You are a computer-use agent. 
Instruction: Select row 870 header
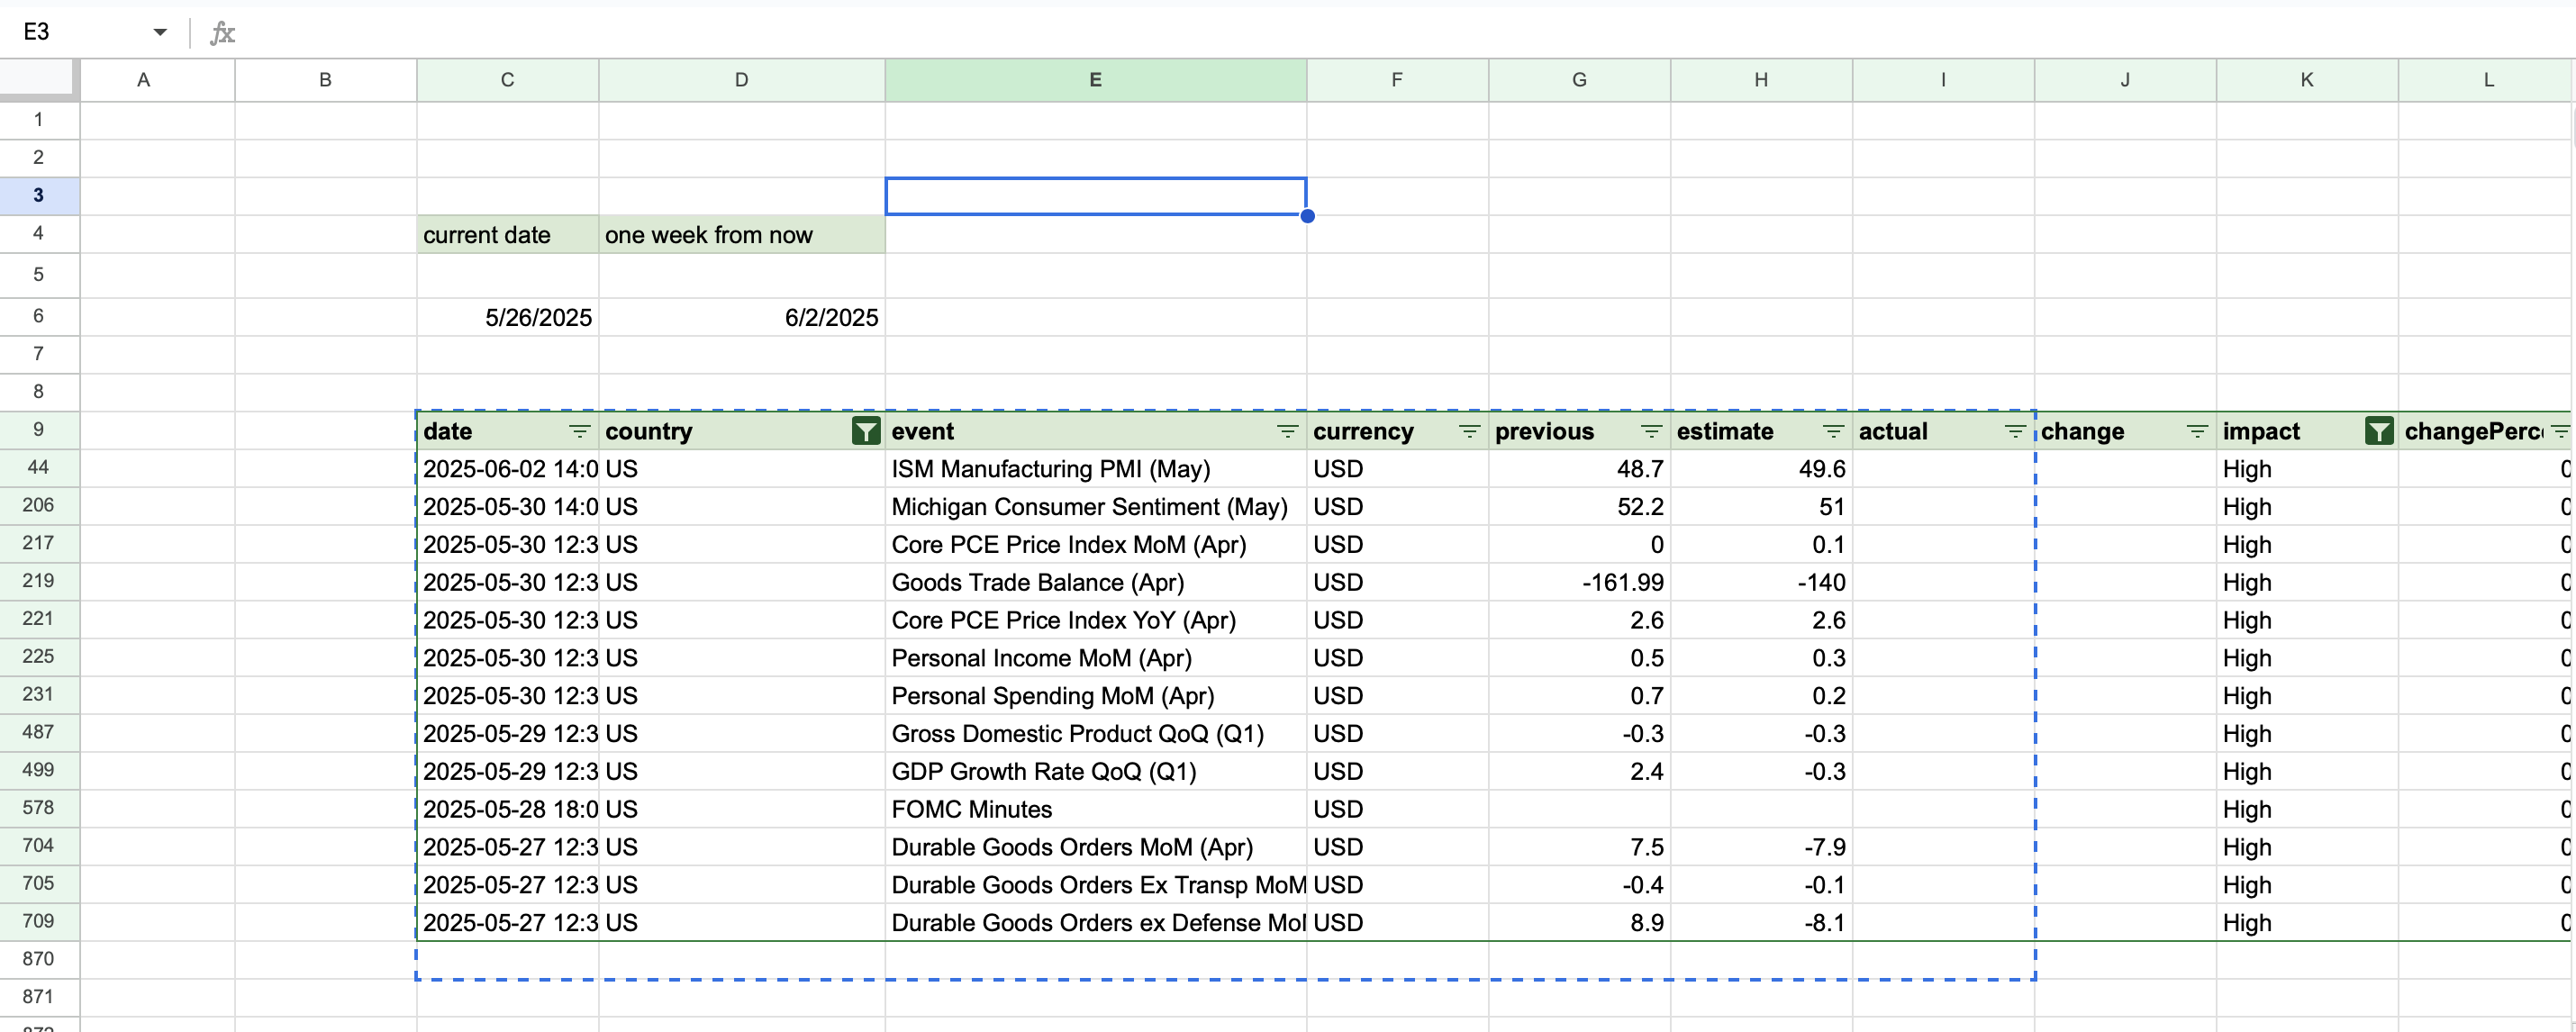[x=39, y=959]
